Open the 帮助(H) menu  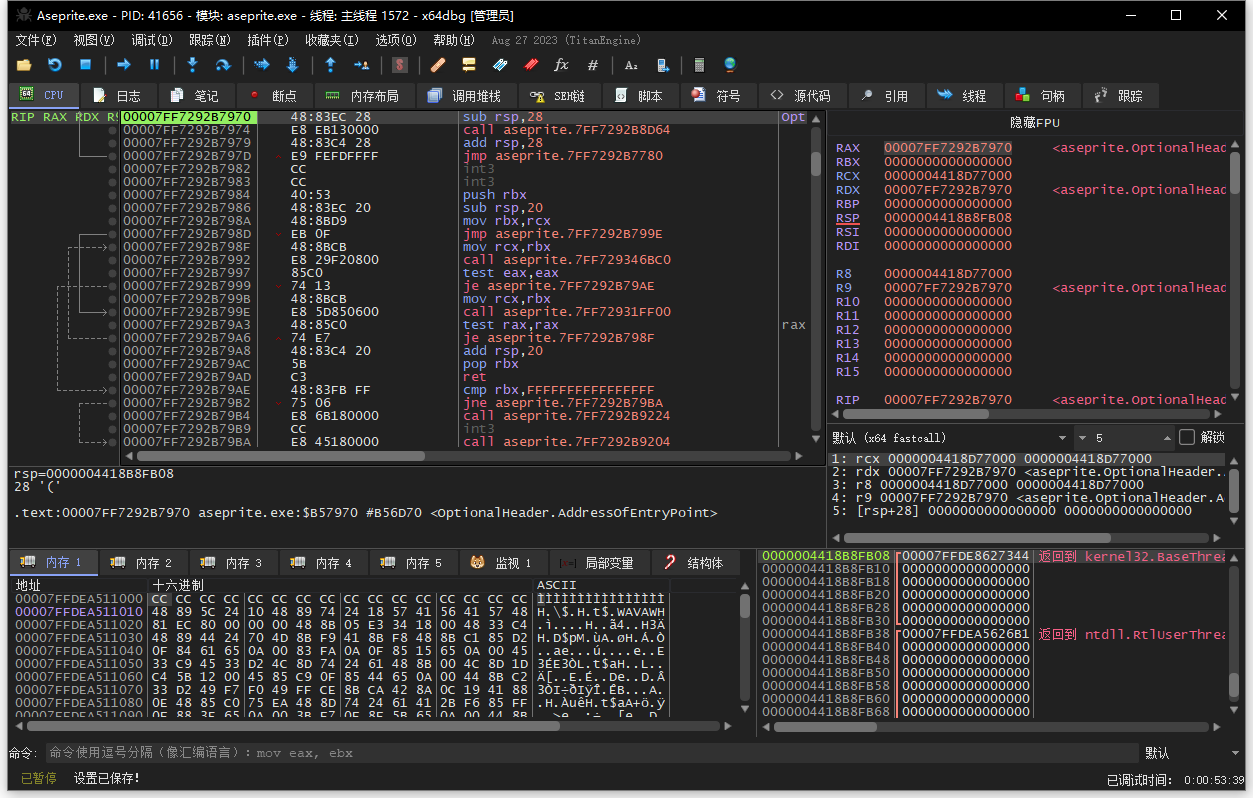(453, 40)
